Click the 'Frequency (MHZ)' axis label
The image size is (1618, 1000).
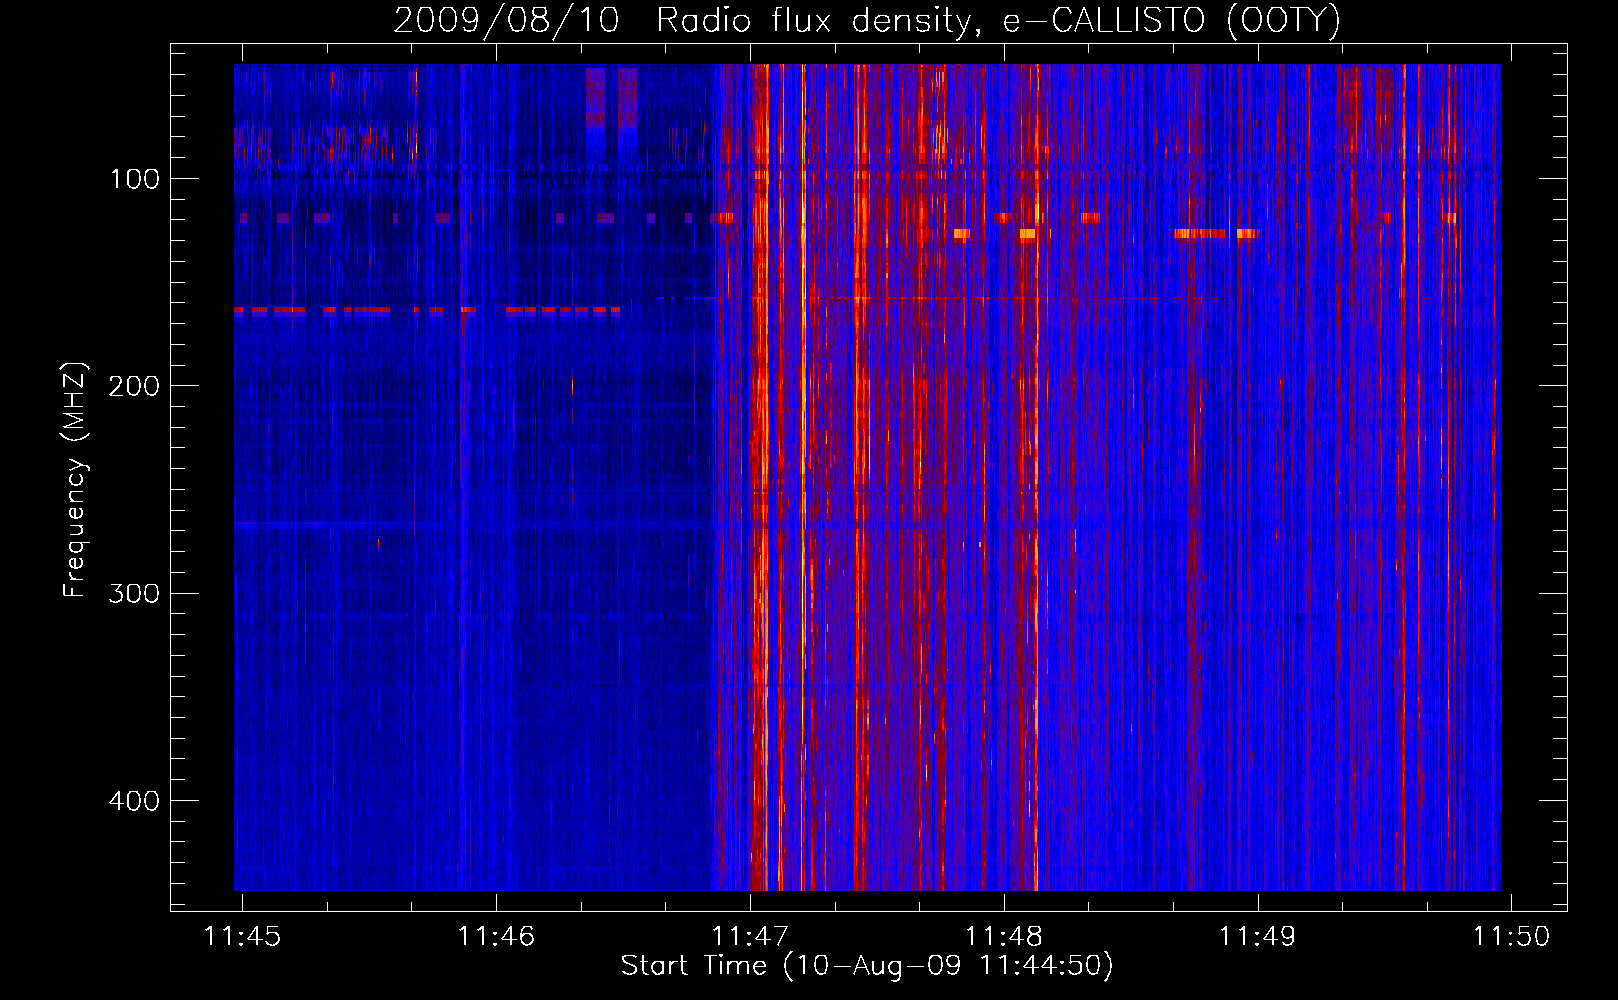click(x=75, y=479)
